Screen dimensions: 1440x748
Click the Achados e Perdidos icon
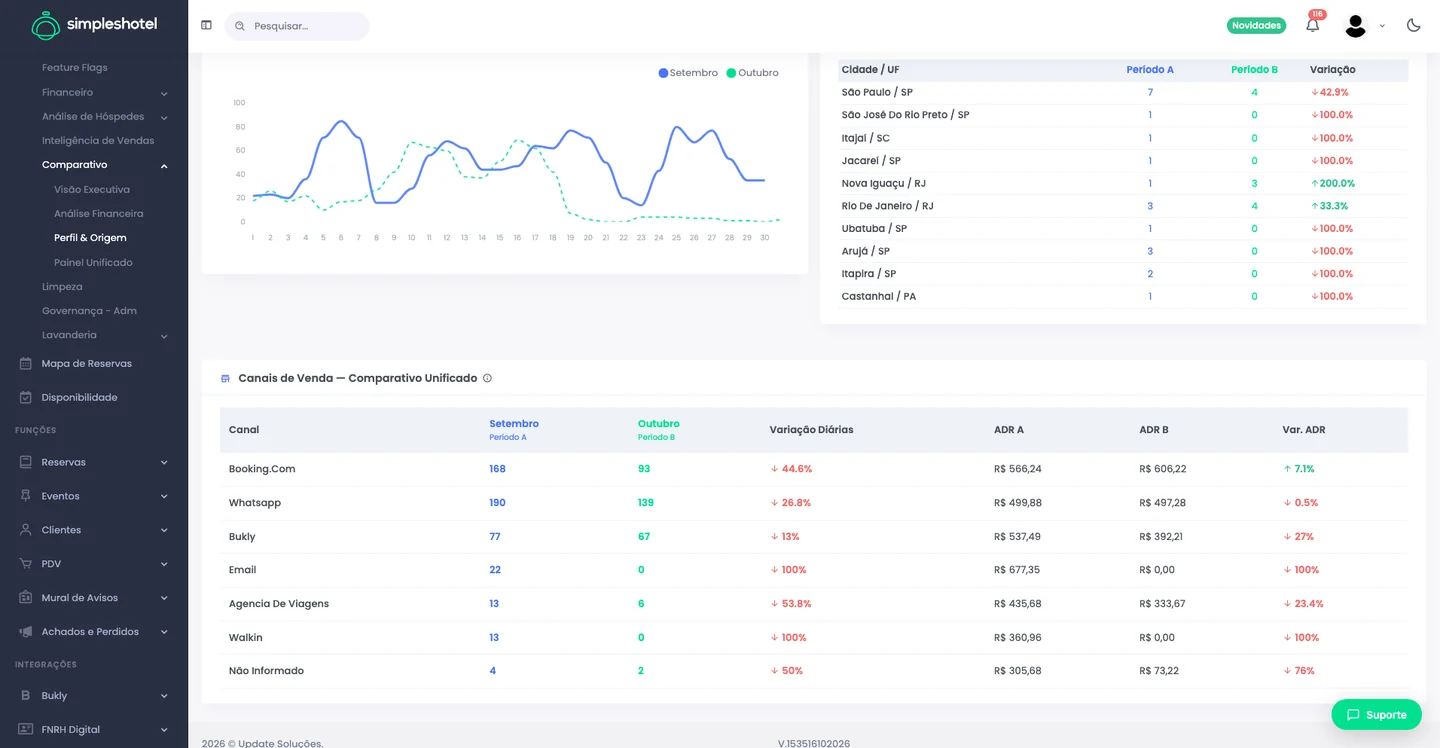26,632
